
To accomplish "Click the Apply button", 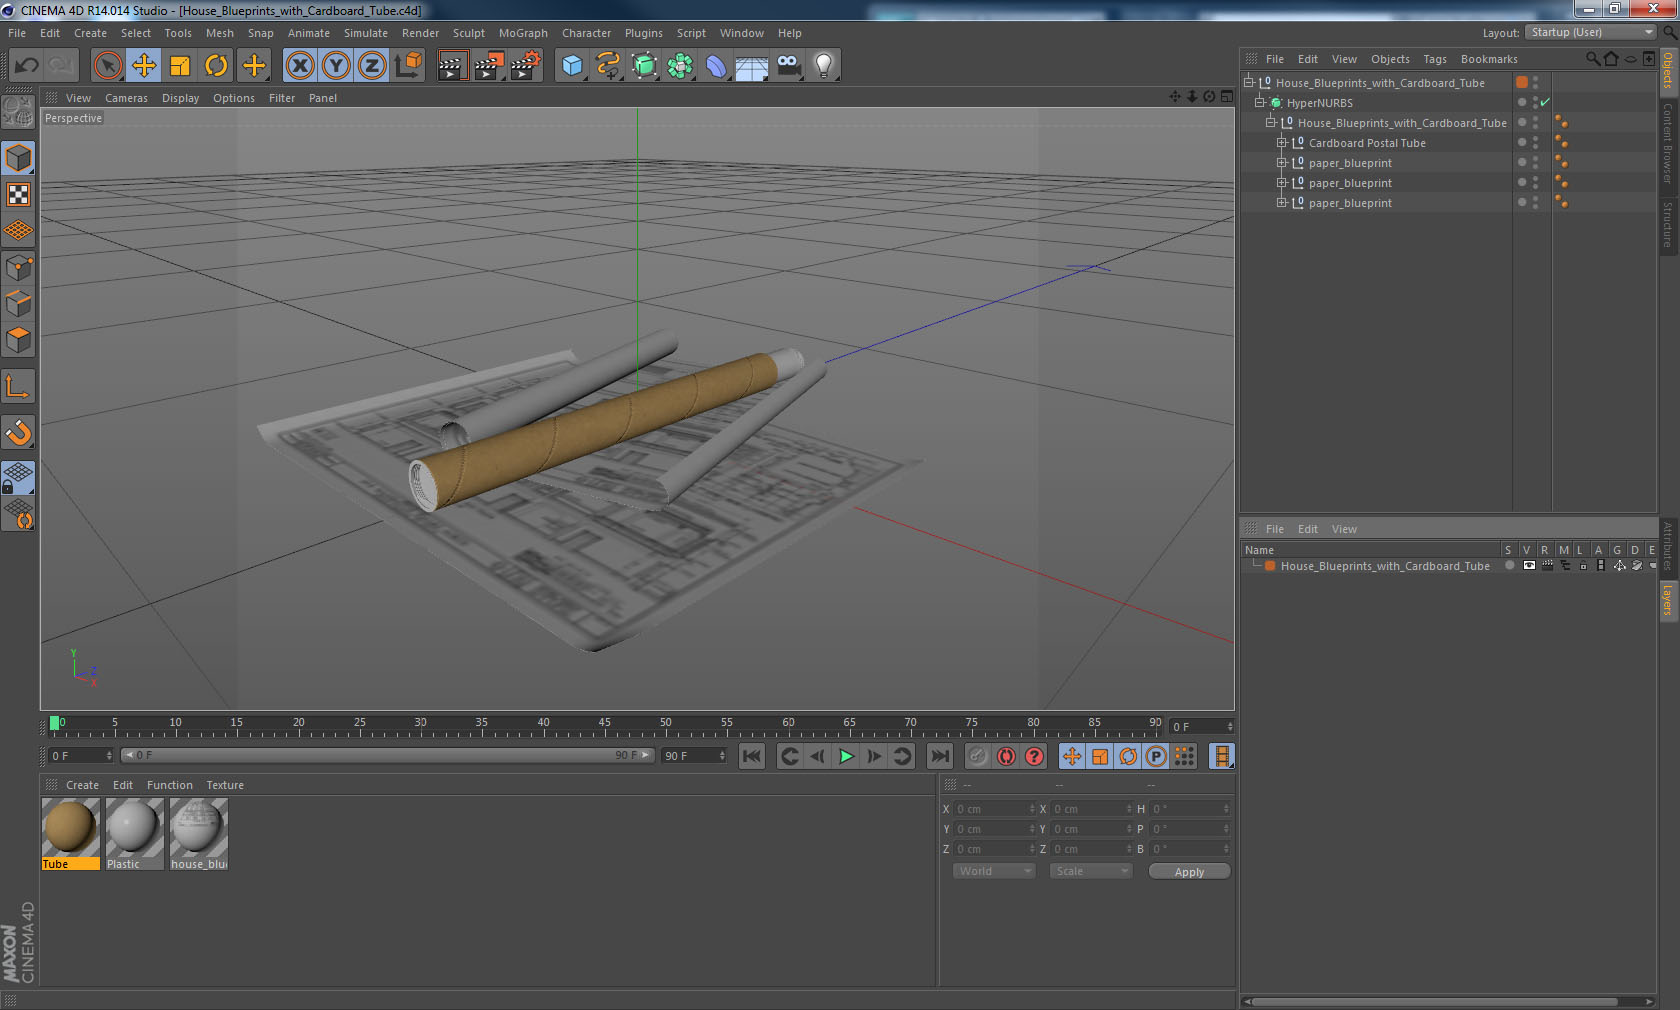I will point(1189,872).
